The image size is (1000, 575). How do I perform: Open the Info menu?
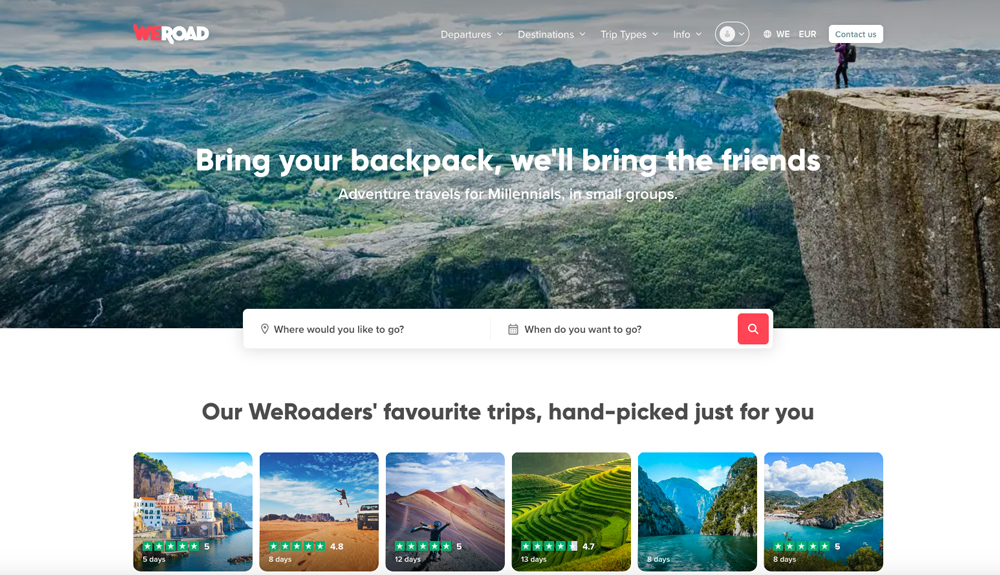pos(687,34)
